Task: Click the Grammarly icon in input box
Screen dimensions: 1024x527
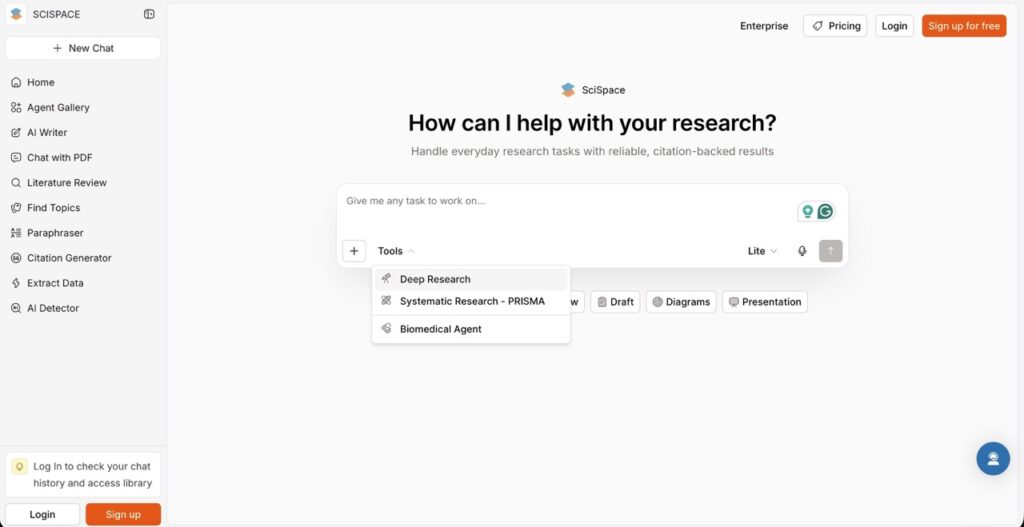Action: (x=825, y=212)
